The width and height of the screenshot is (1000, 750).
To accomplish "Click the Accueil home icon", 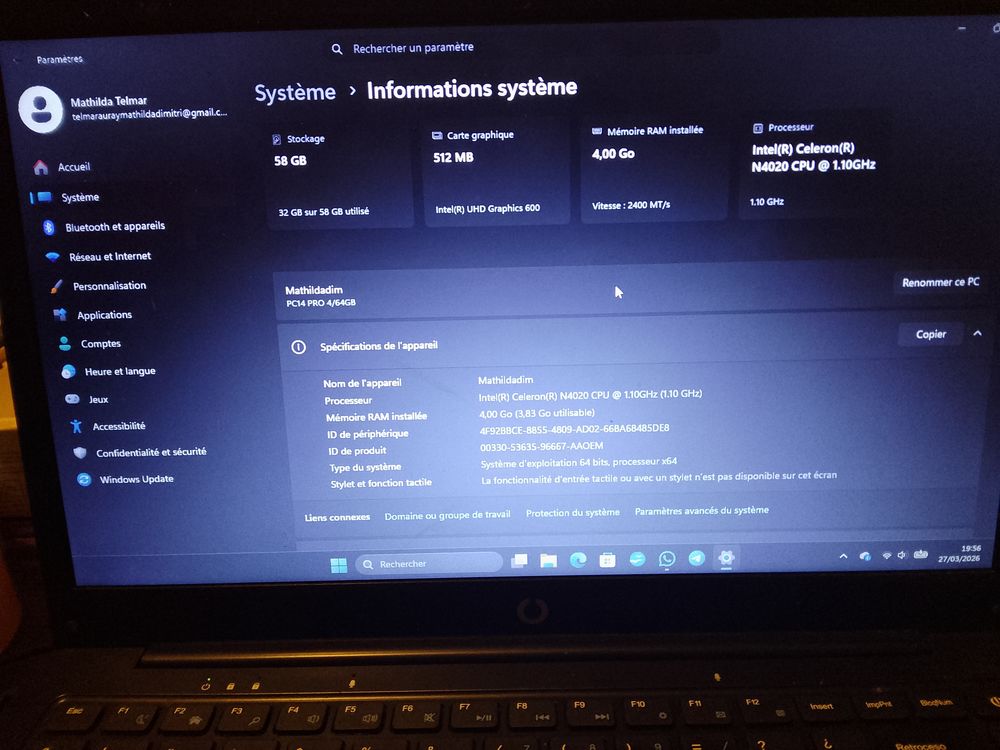I will point(41,167).
